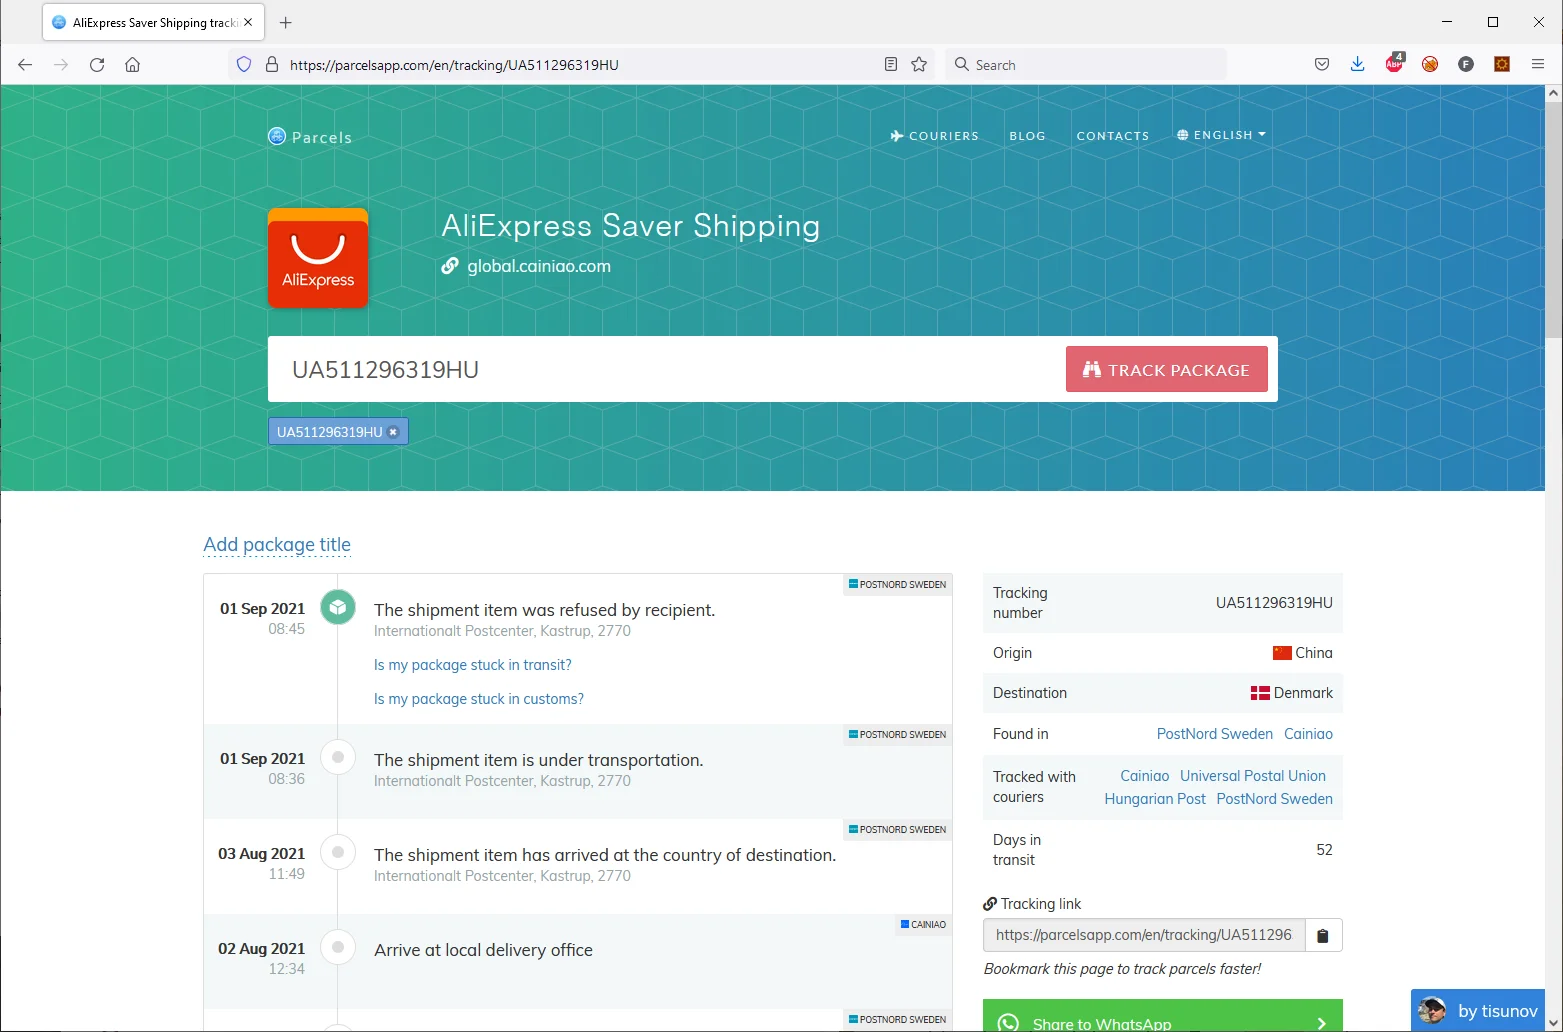Open the browser downloads panel
Screen dimensions: 1563x1032
point(1358,65)
